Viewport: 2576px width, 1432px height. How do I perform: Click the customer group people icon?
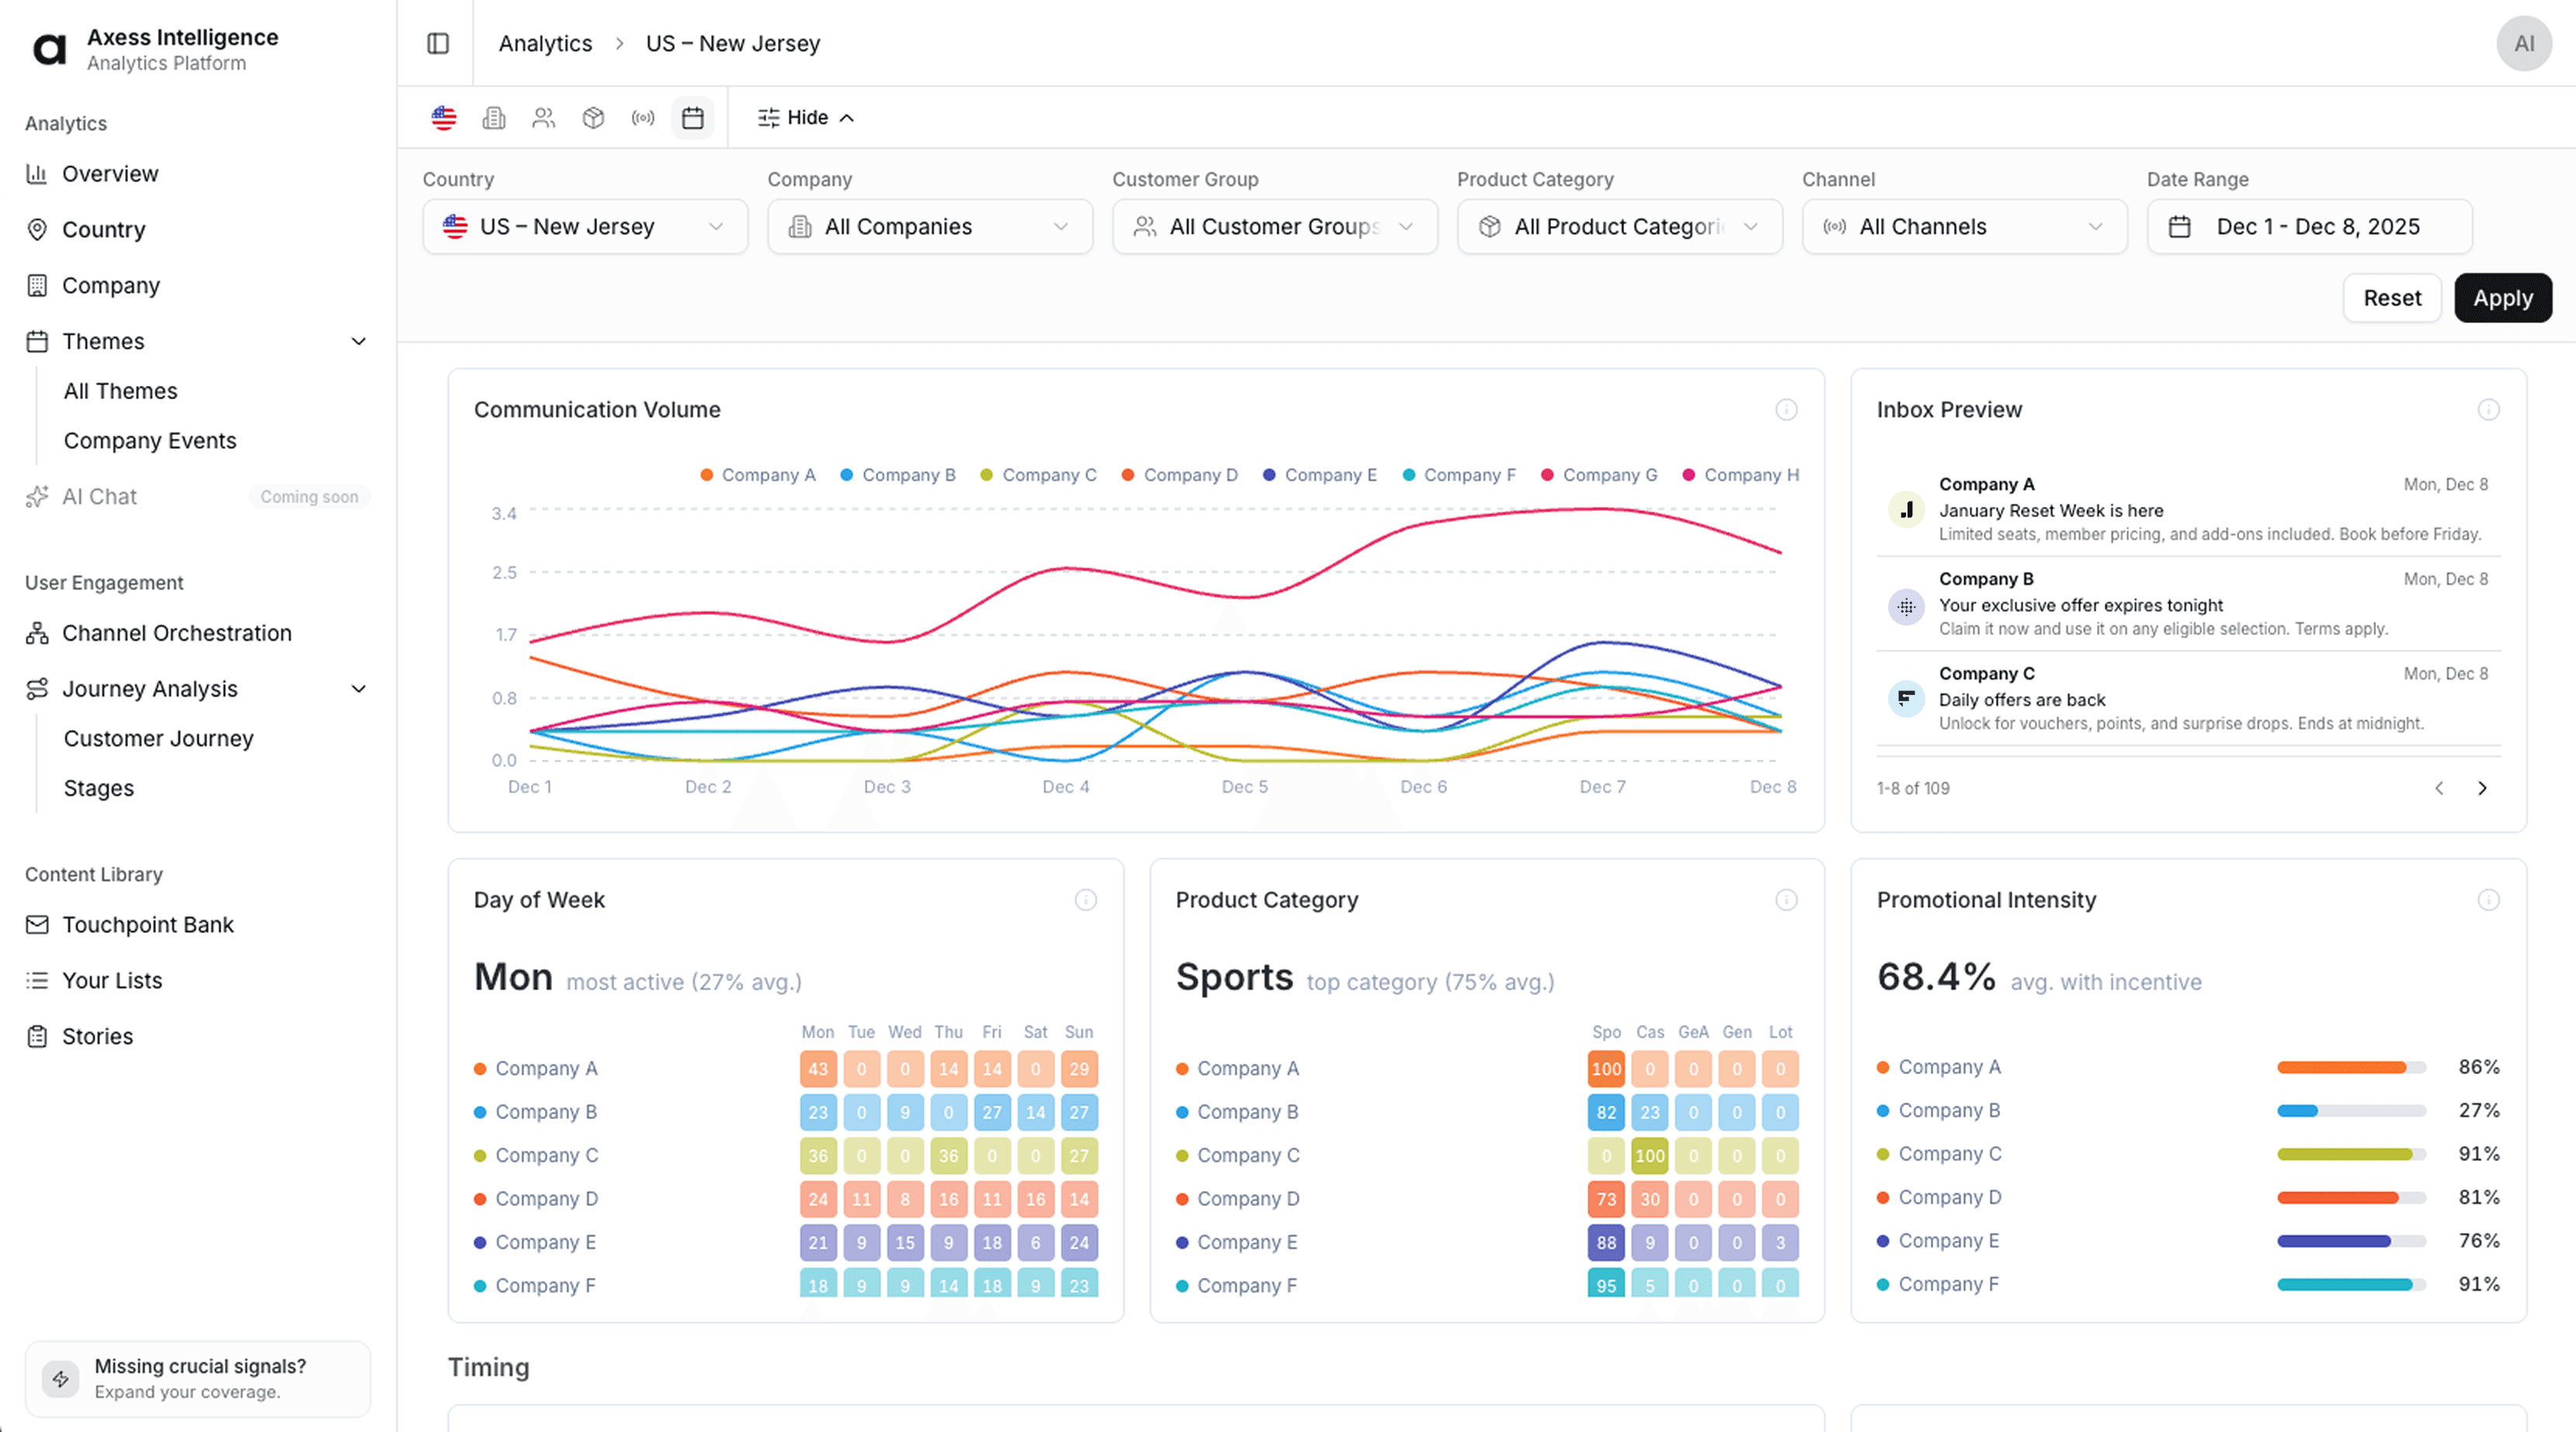coord(543,118)
